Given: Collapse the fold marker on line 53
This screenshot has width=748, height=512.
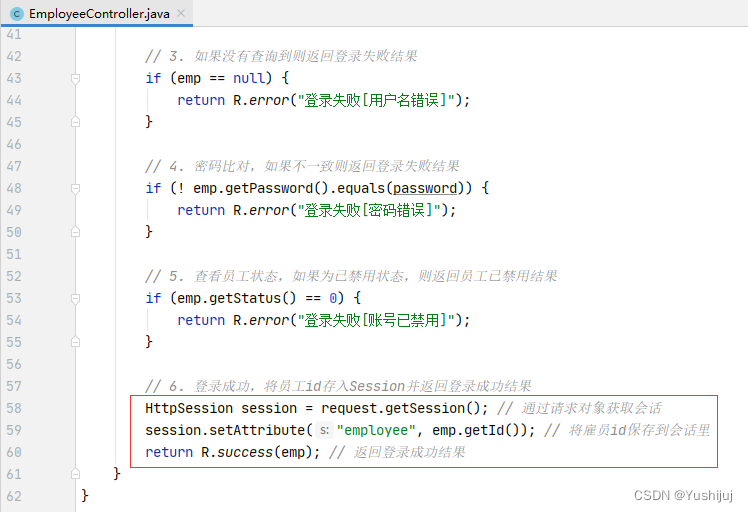Looking at the screenshot, I should (75, 298).
